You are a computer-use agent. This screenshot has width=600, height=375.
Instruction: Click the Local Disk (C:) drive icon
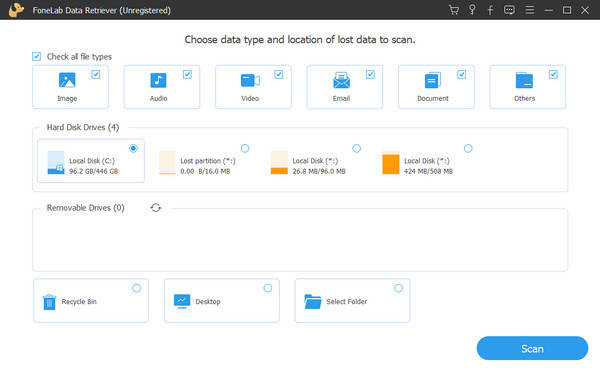tap(56, 163)
